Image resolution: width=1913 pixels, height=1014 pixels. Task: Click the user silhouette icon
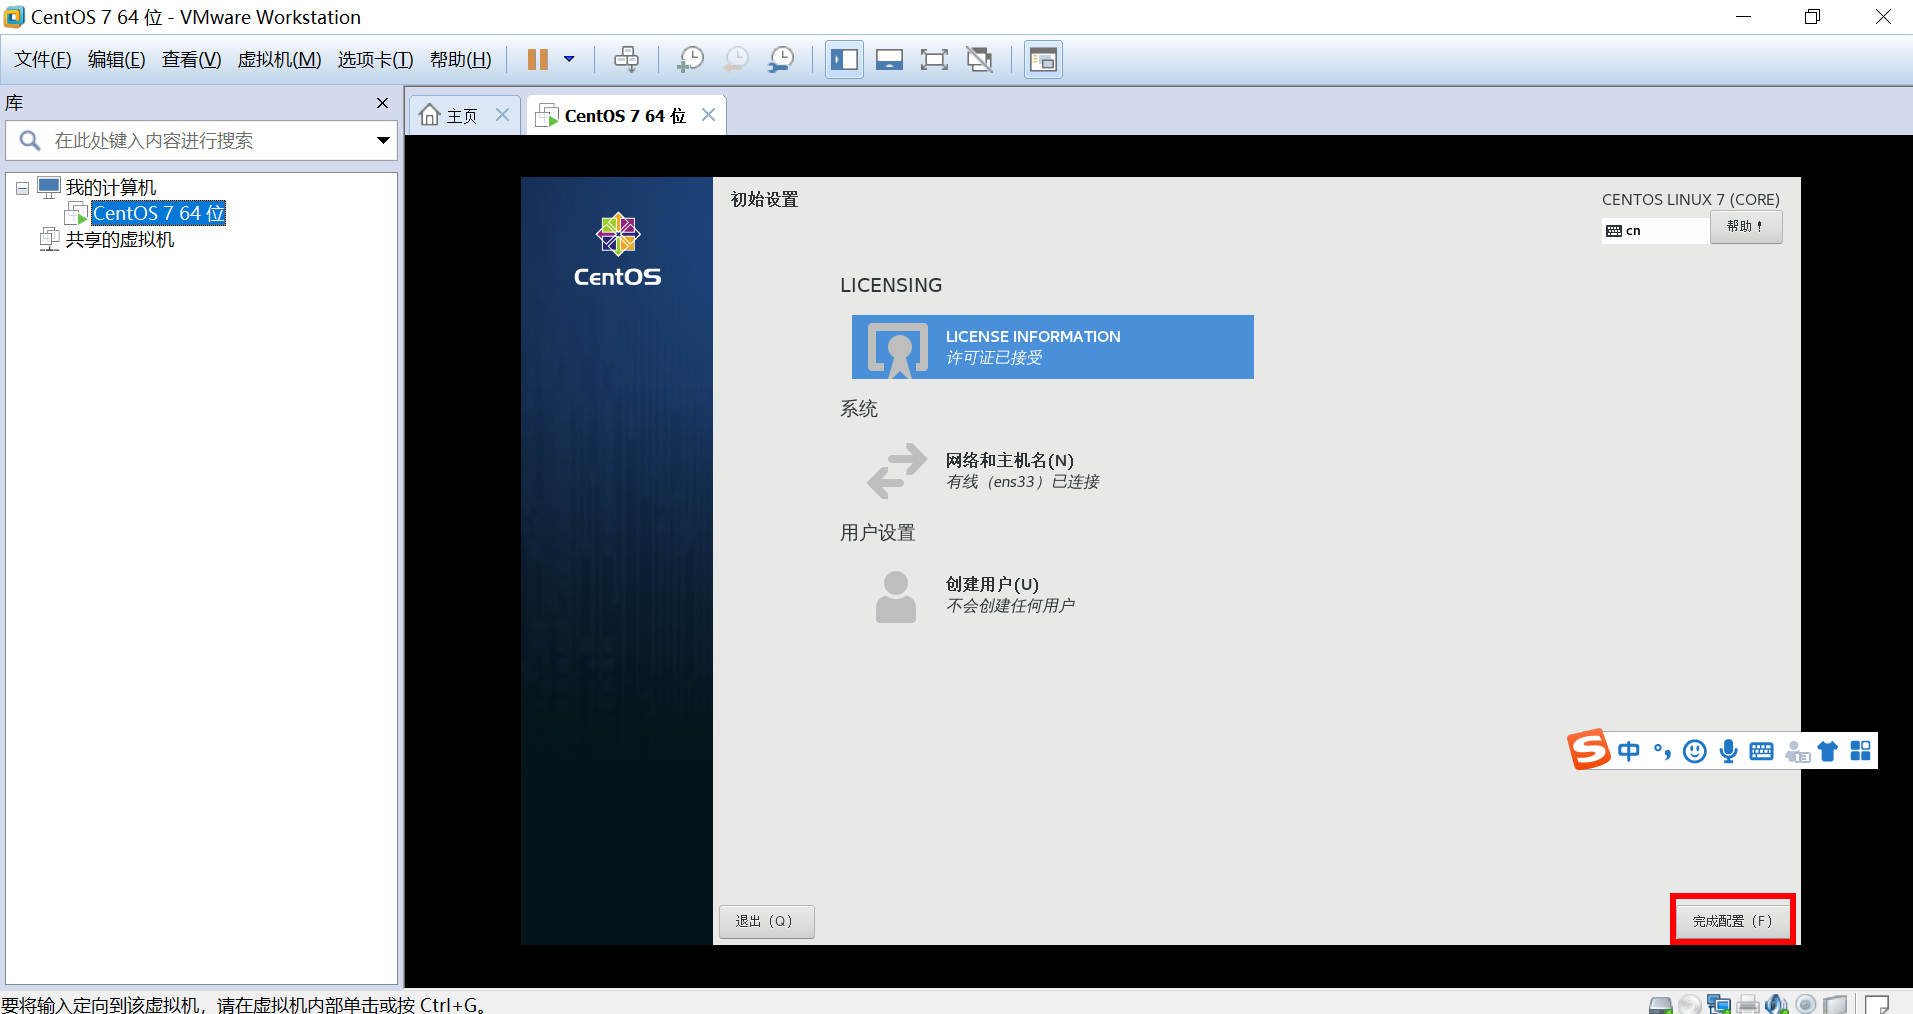coord(896,597)
